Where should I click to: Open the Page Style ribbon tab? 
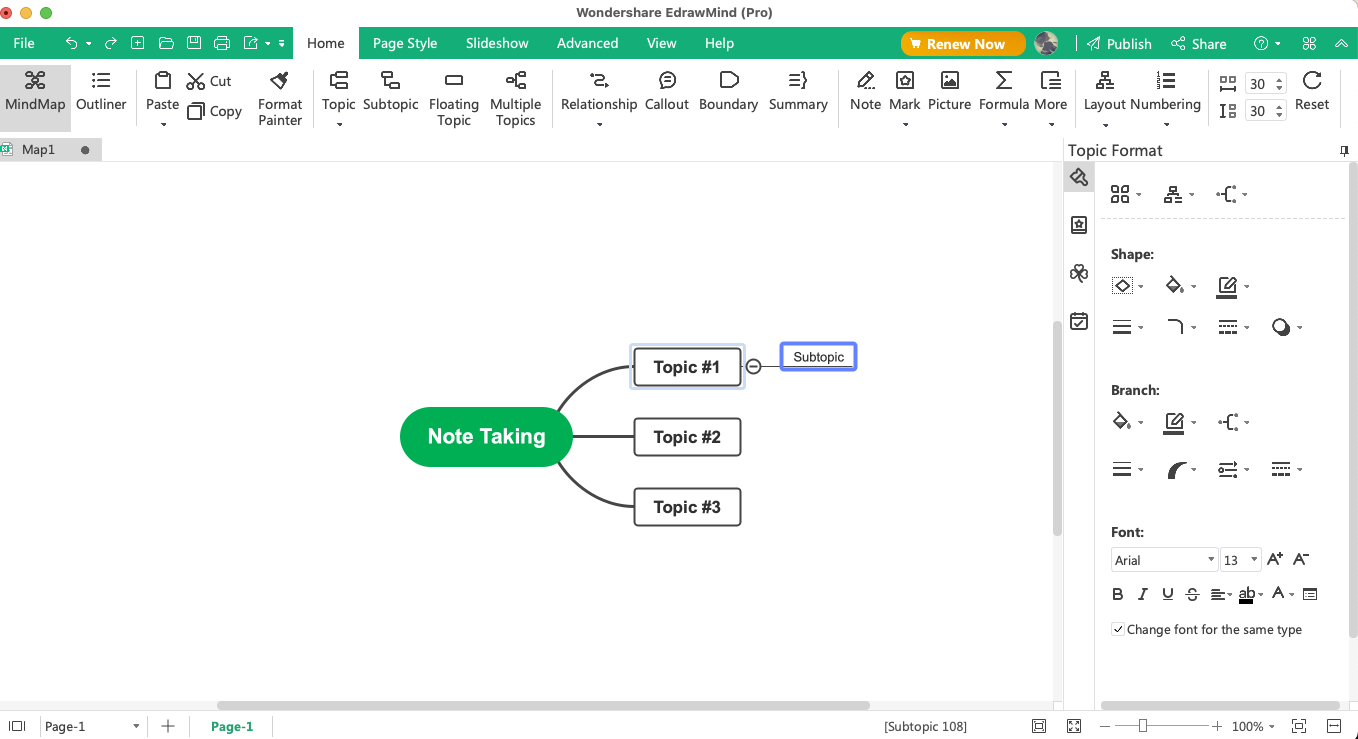tap(405, 43)
